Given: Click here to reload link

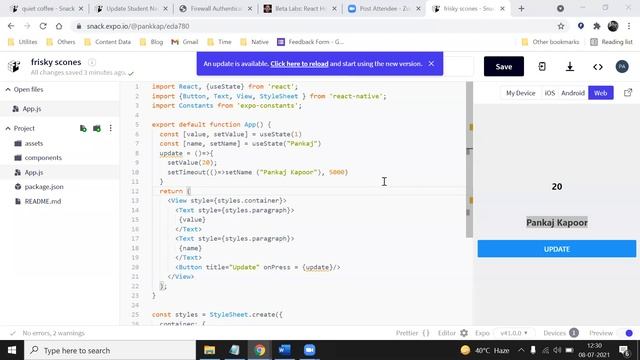Looking at the screenshot, I should 299,64.
